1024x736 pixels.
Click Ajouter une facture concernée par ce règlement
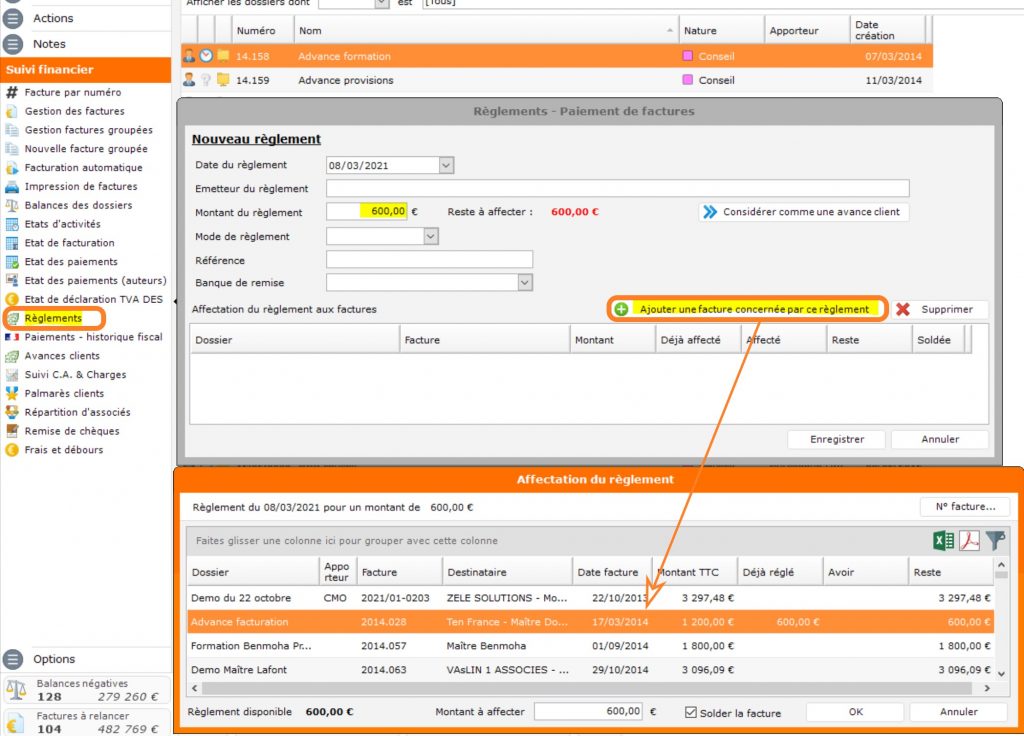(x=746, y=309)
